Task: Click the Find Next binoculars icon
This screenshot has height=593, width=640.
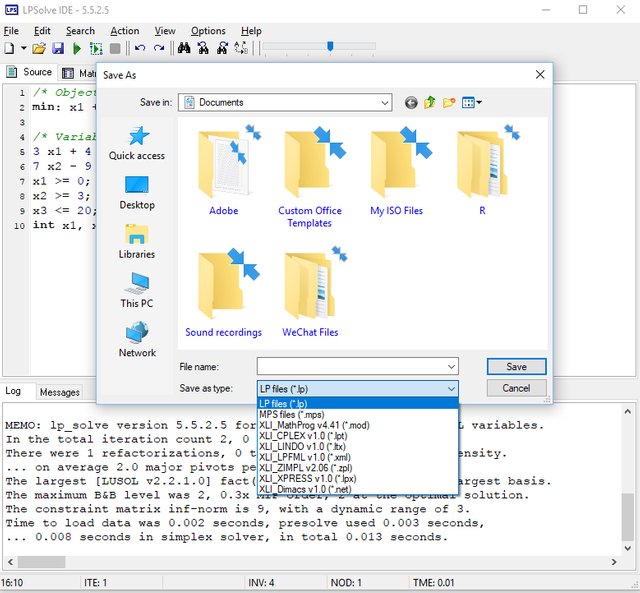Action: [203, 48]
